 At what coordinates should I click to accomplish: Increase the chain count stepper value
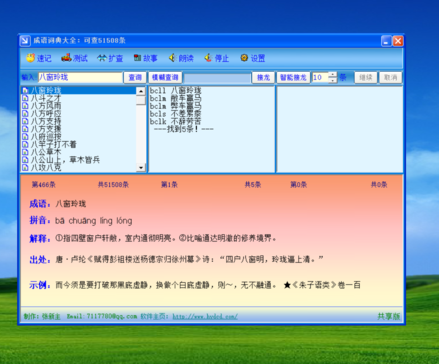tap(333, 75)
